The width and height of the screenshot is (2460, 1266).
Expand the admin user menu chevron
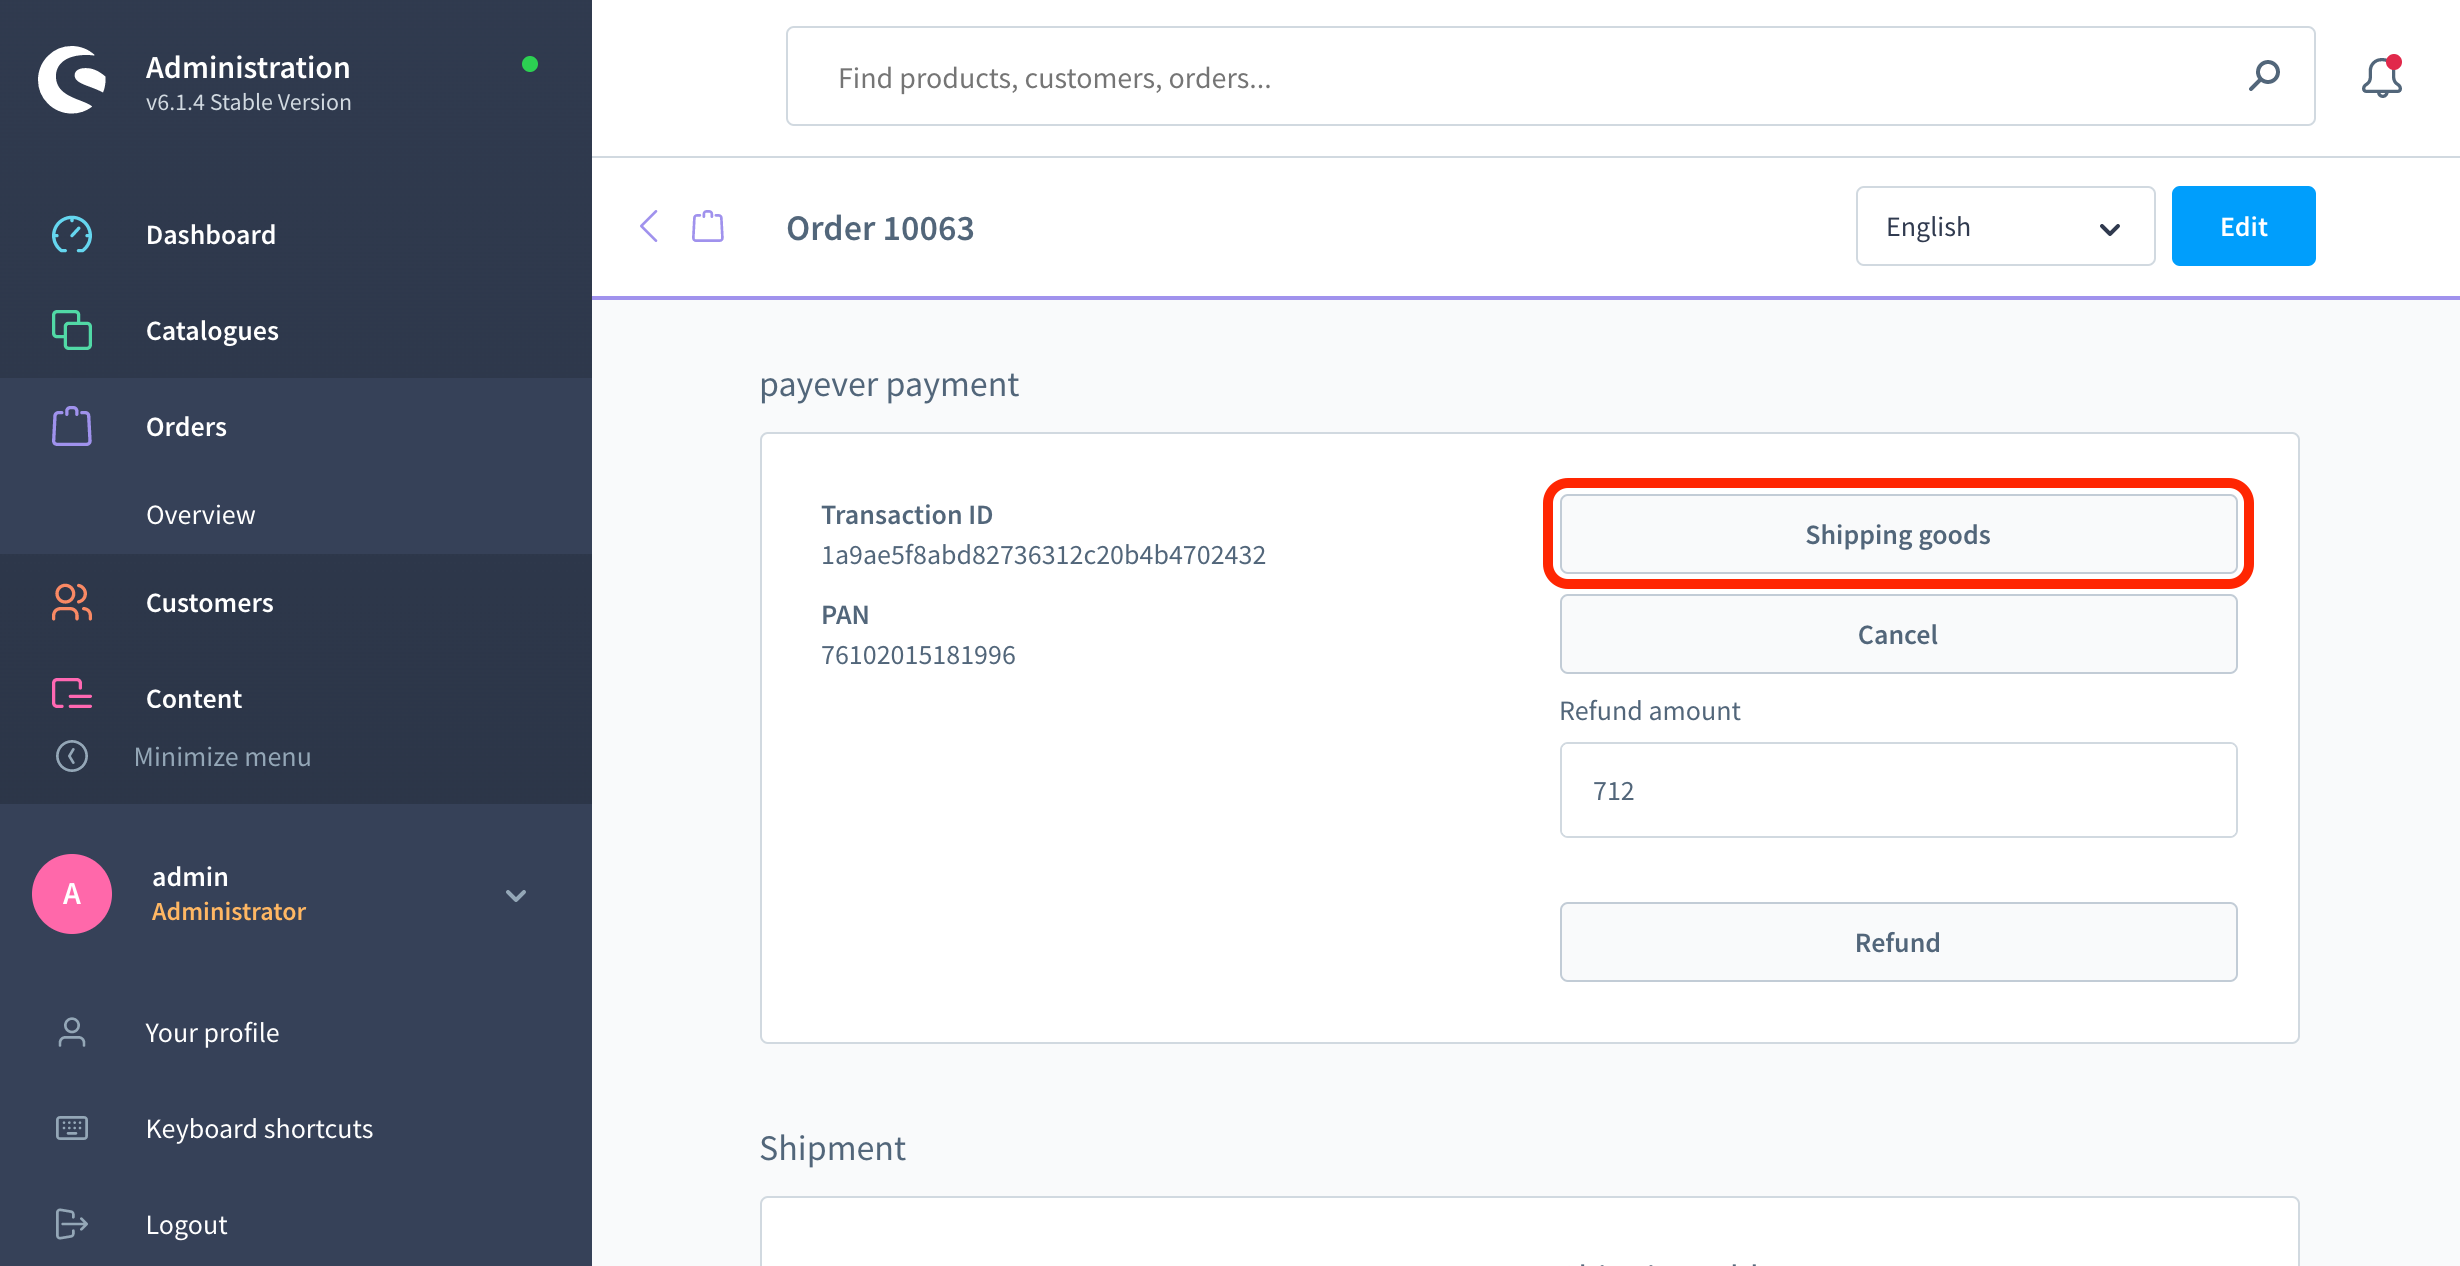pos(516,895)
